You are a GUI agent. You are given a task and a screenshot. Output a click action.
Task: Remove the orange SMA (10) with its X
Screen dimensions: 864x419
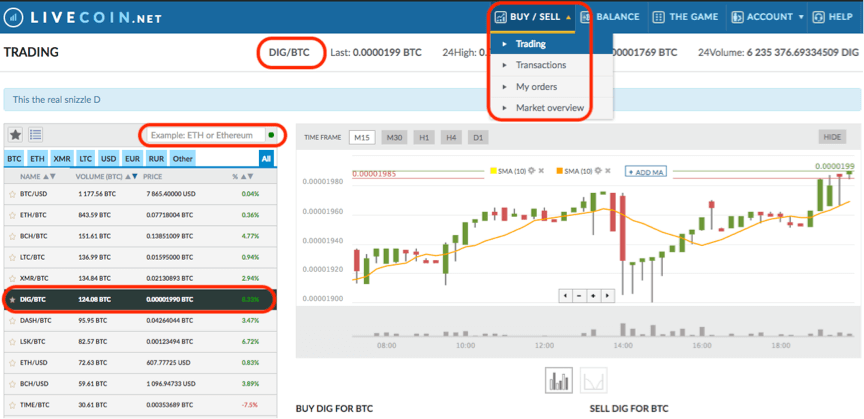pyautogui.click(x=608, y=171)
